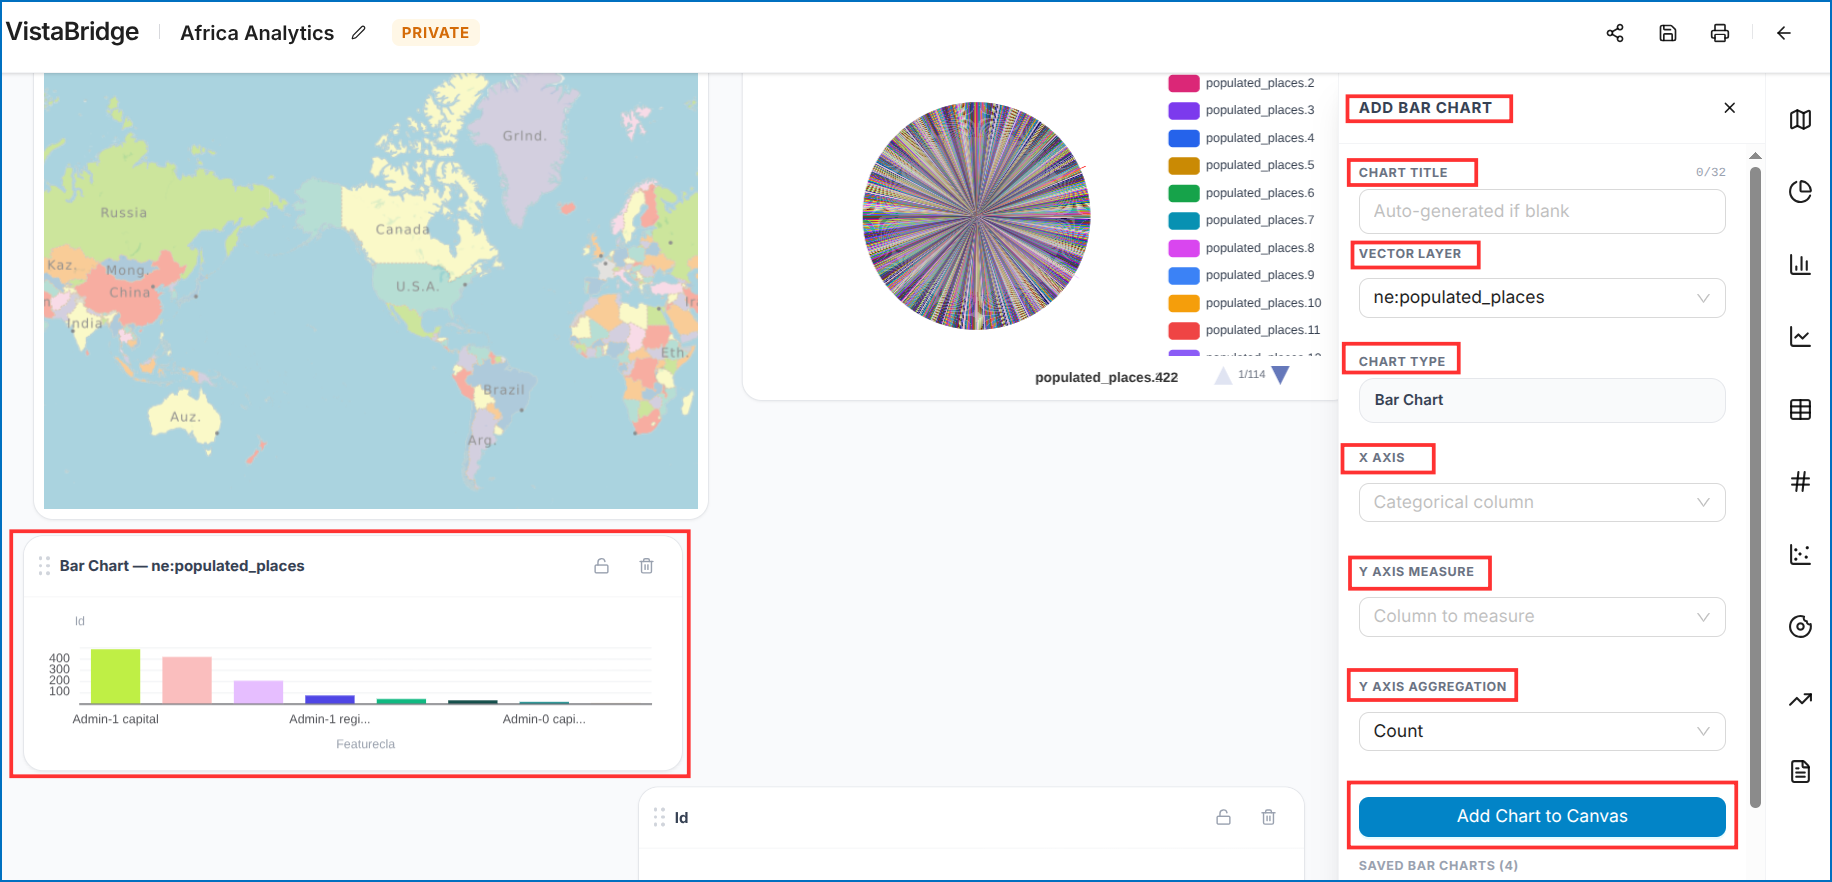Click Add Chart to Canvas button
The height and width of the screenshot is (882, 1832).
[x=1542, y=817]
